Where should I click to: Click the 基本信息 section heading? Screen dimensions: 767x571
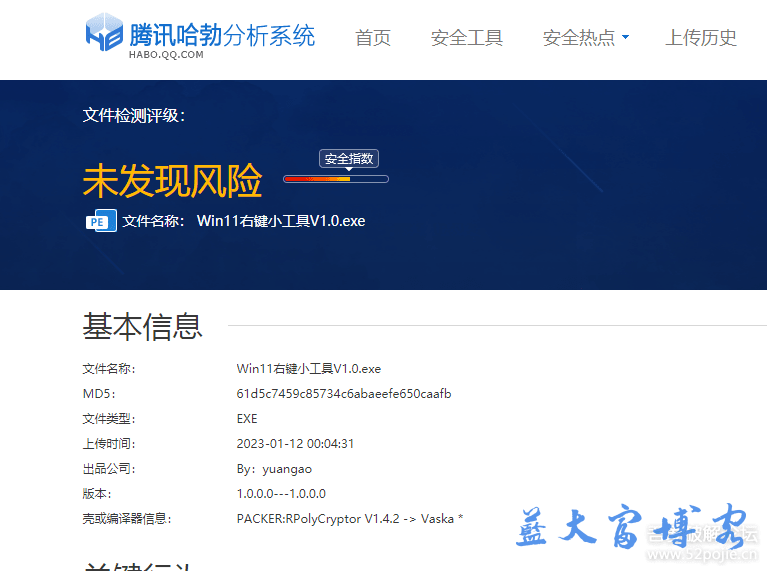point(142,326)
